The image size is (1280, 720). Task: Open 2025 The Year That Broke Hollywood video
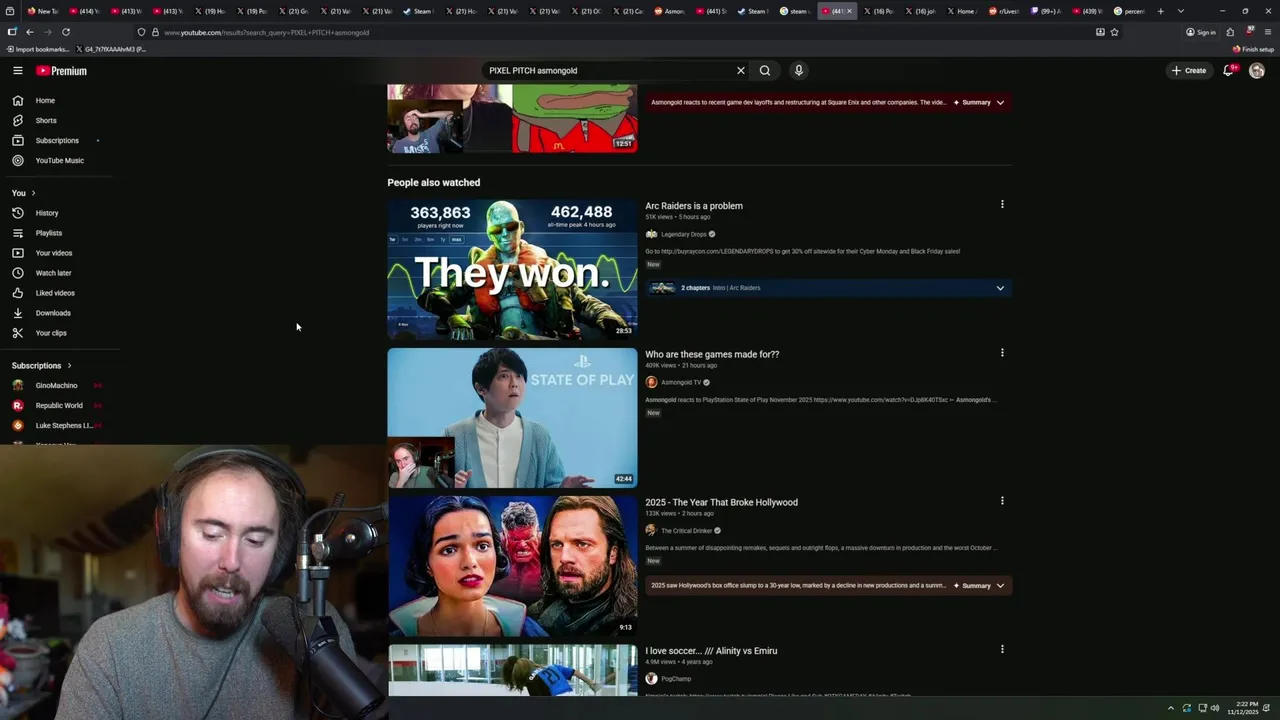click(x=721, y=502)
